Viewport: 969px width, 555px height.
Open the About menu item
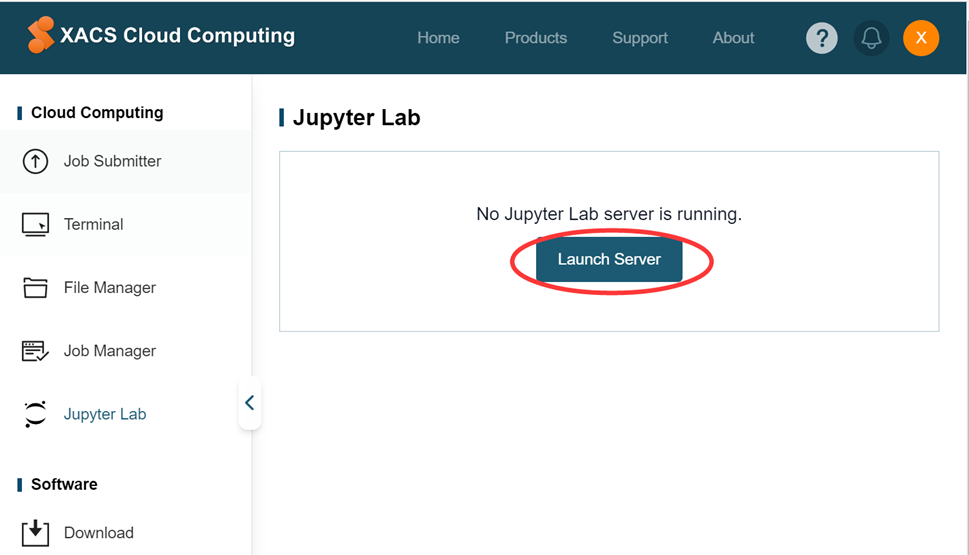734,38
